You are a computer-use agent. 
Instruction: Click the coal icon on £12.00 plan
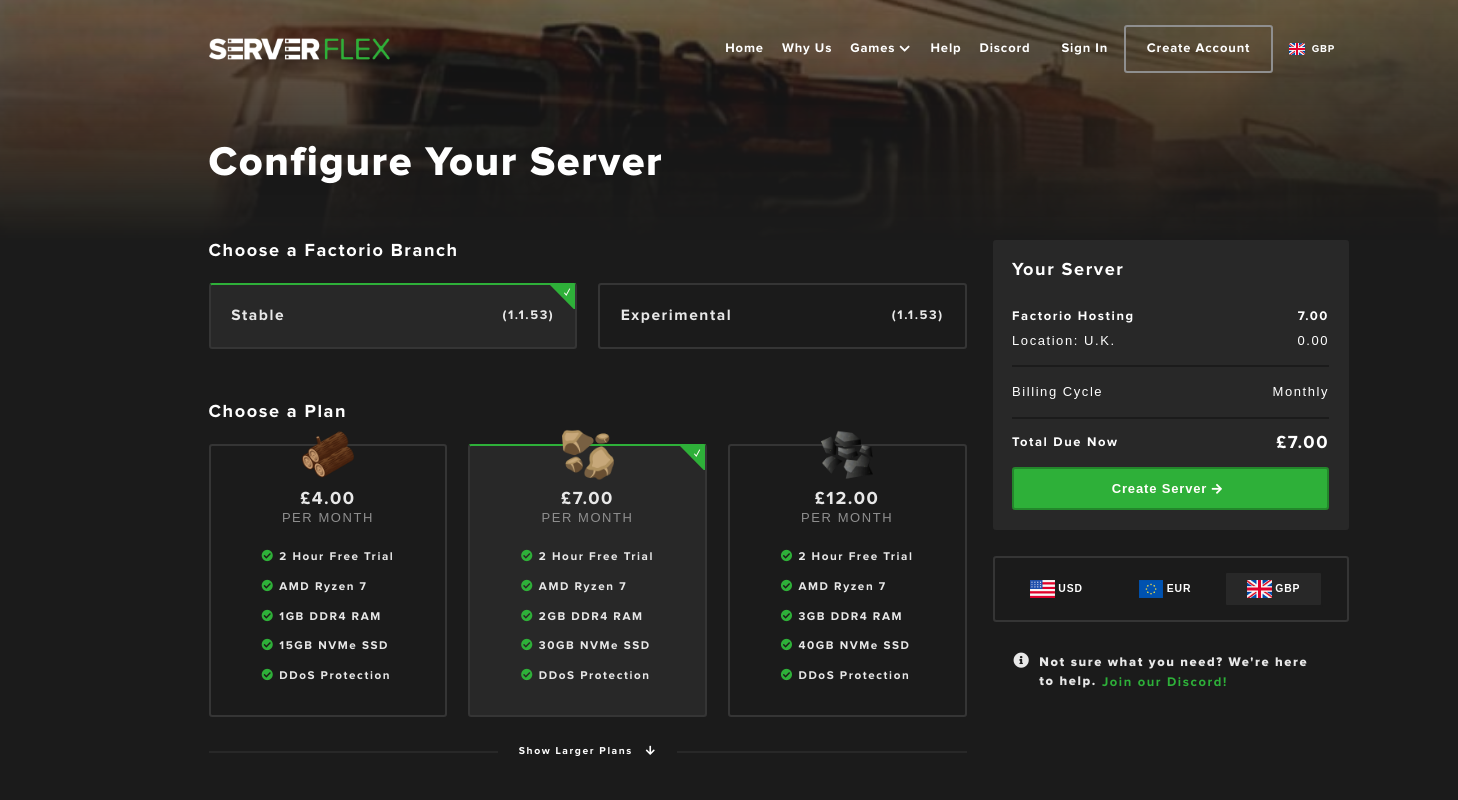847,454
